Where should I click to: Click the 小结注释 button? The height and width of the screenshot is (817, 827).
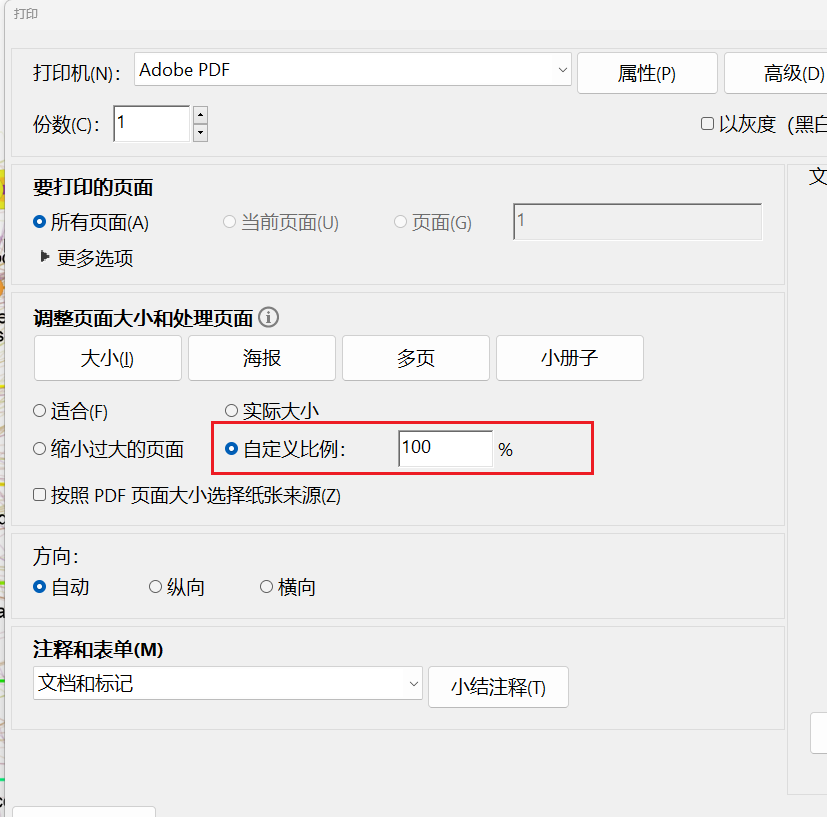[498, 687]
